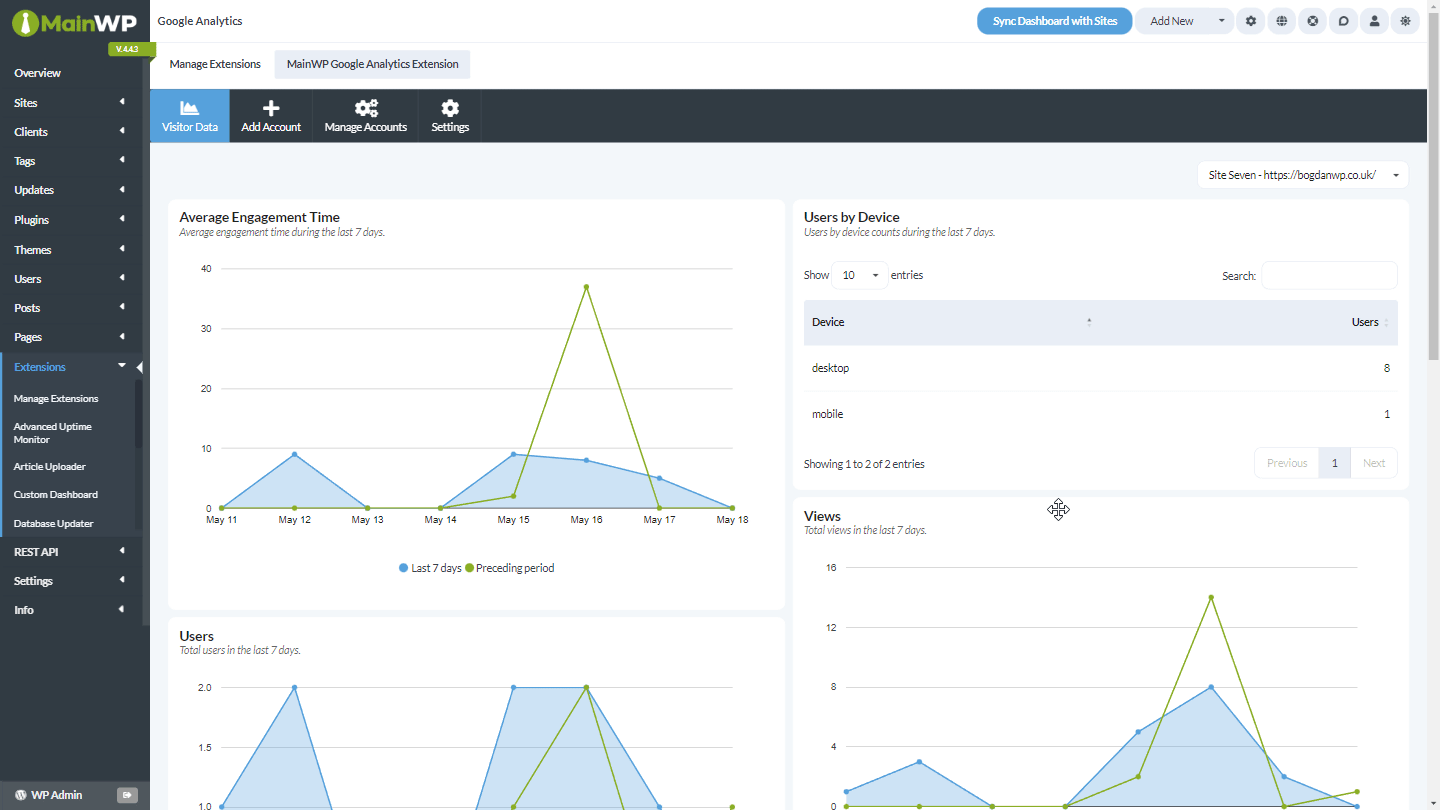Open the chat bubble icon in the header
Image resolution: width=1440 pixels, height=810 pixels.
click(1343, 20)
